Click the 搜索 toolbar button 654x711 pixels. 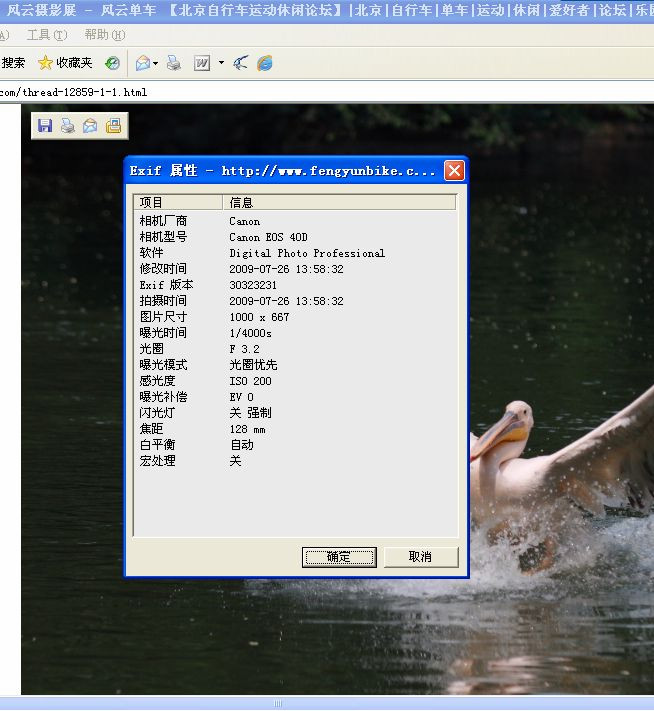[x=13, y=63]
